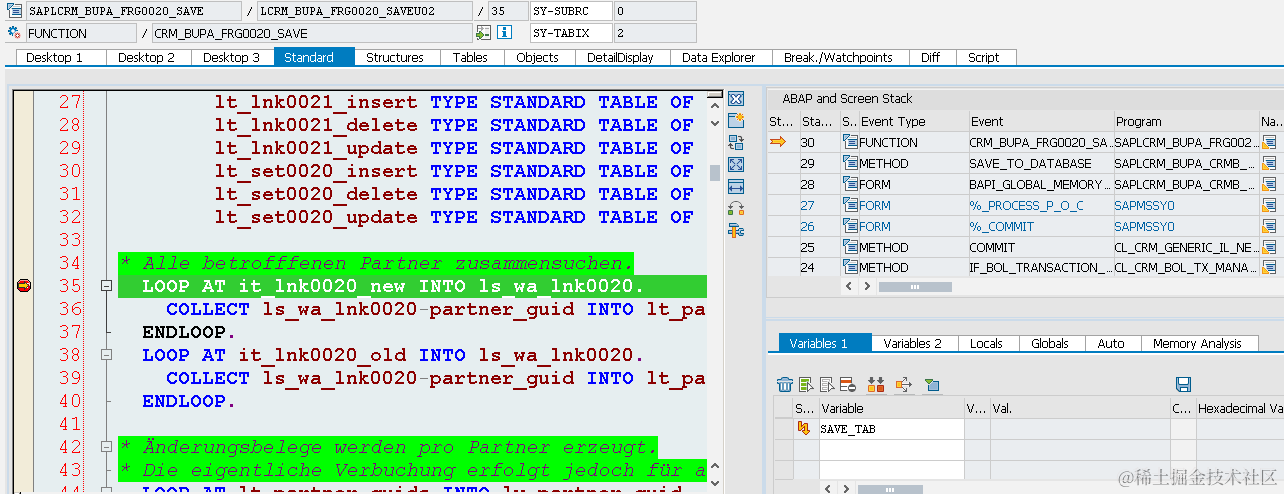Click the close tool icon beside the source editor

tap(736, 98)
